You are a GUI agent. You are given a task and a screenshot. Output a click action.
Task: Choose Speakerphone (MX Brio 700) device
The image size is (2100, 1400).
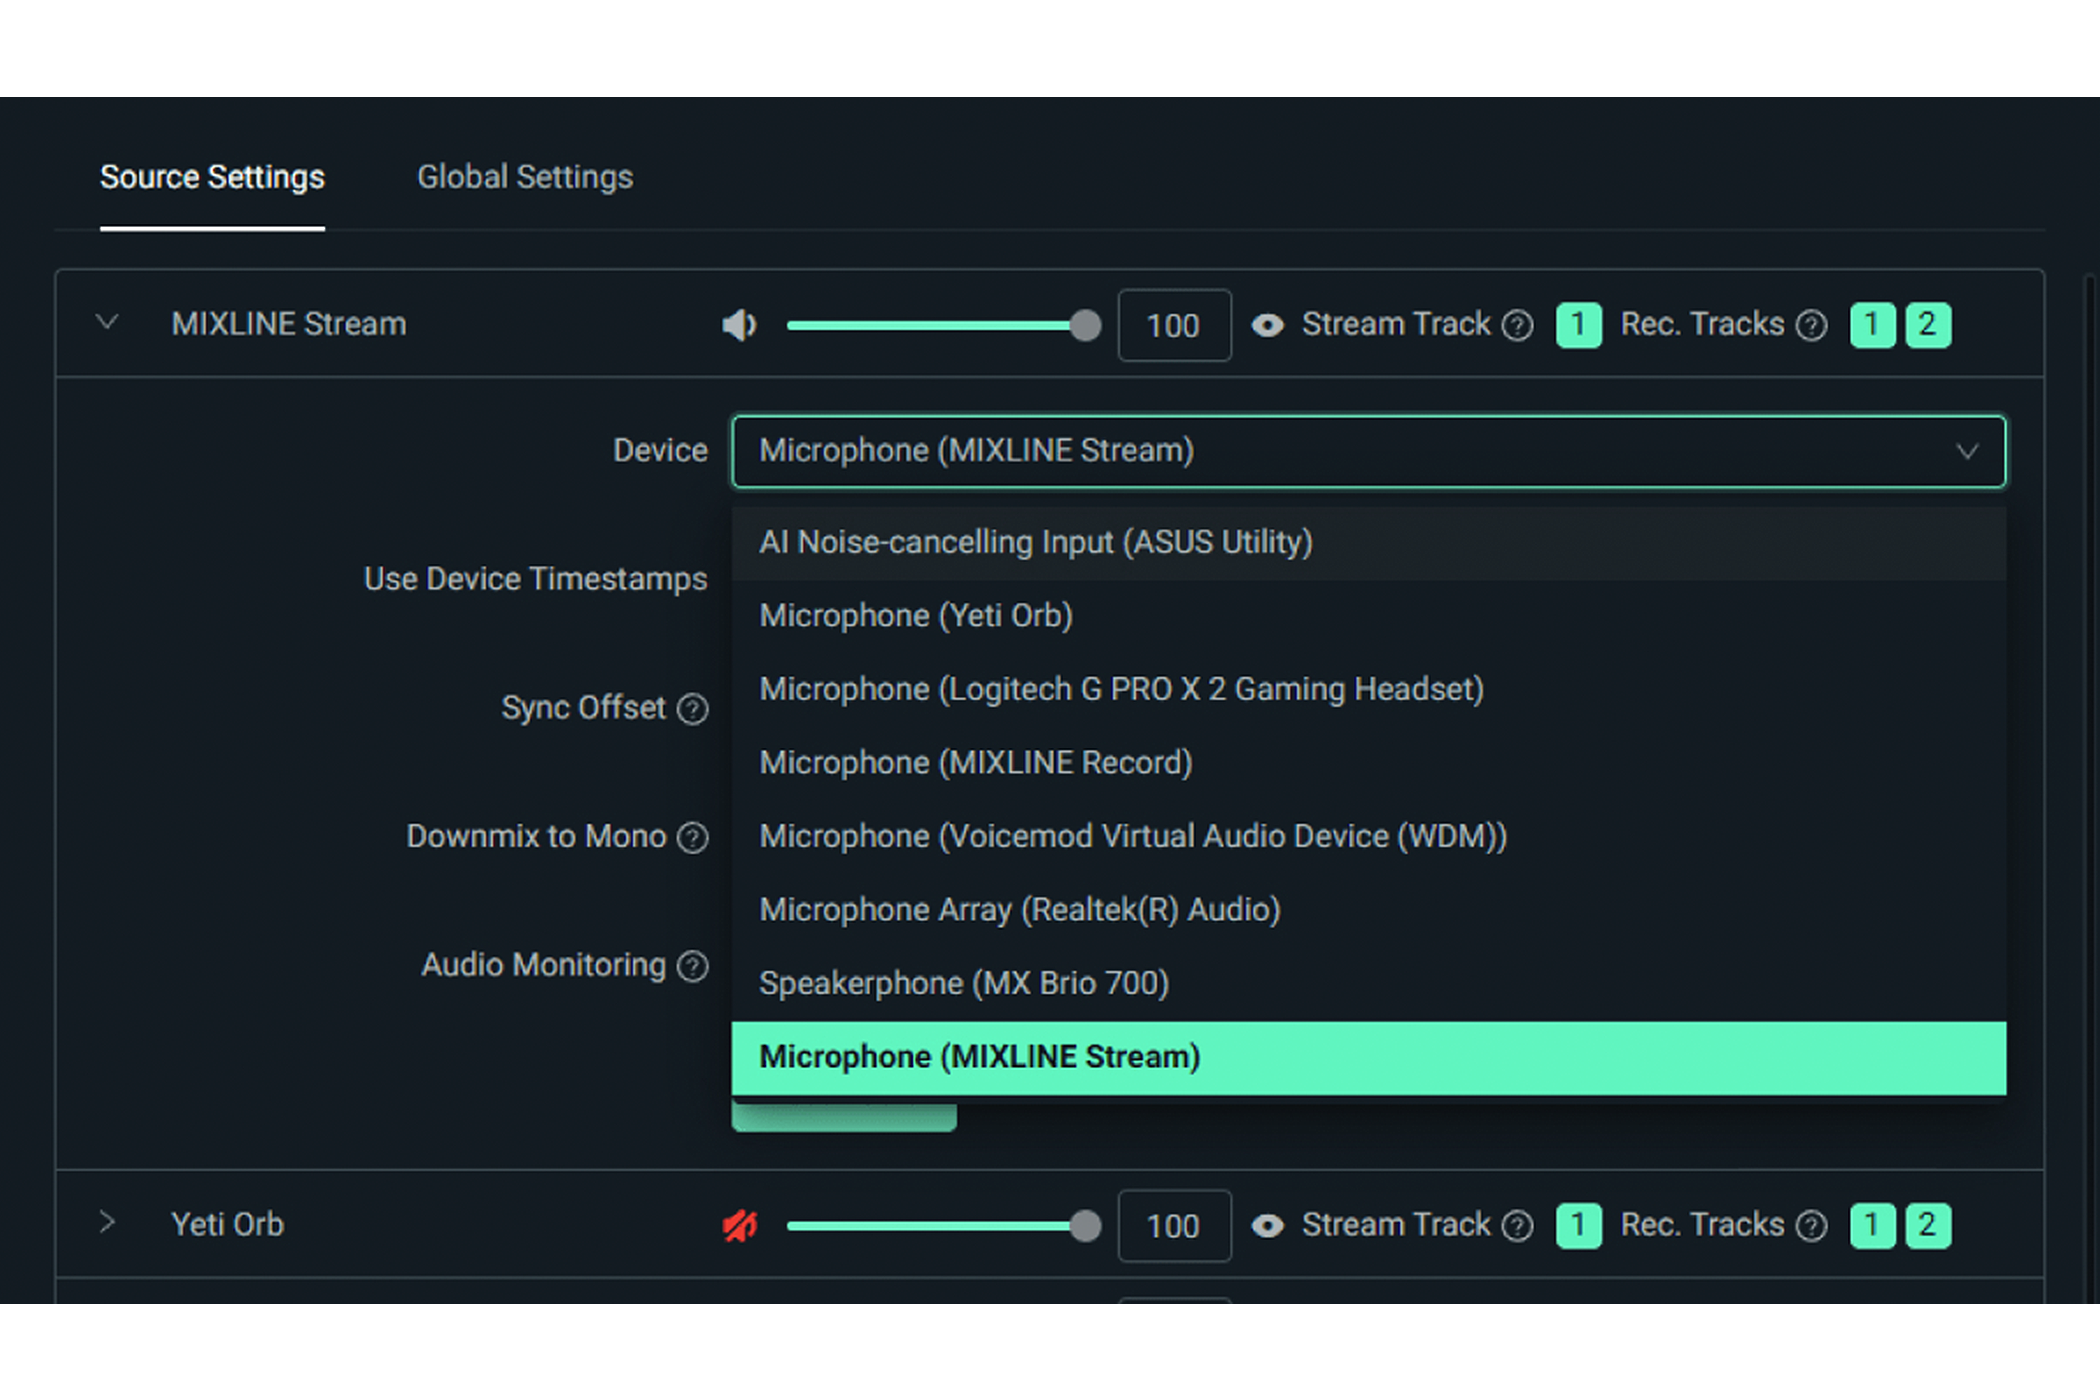tap(1369, 984)
